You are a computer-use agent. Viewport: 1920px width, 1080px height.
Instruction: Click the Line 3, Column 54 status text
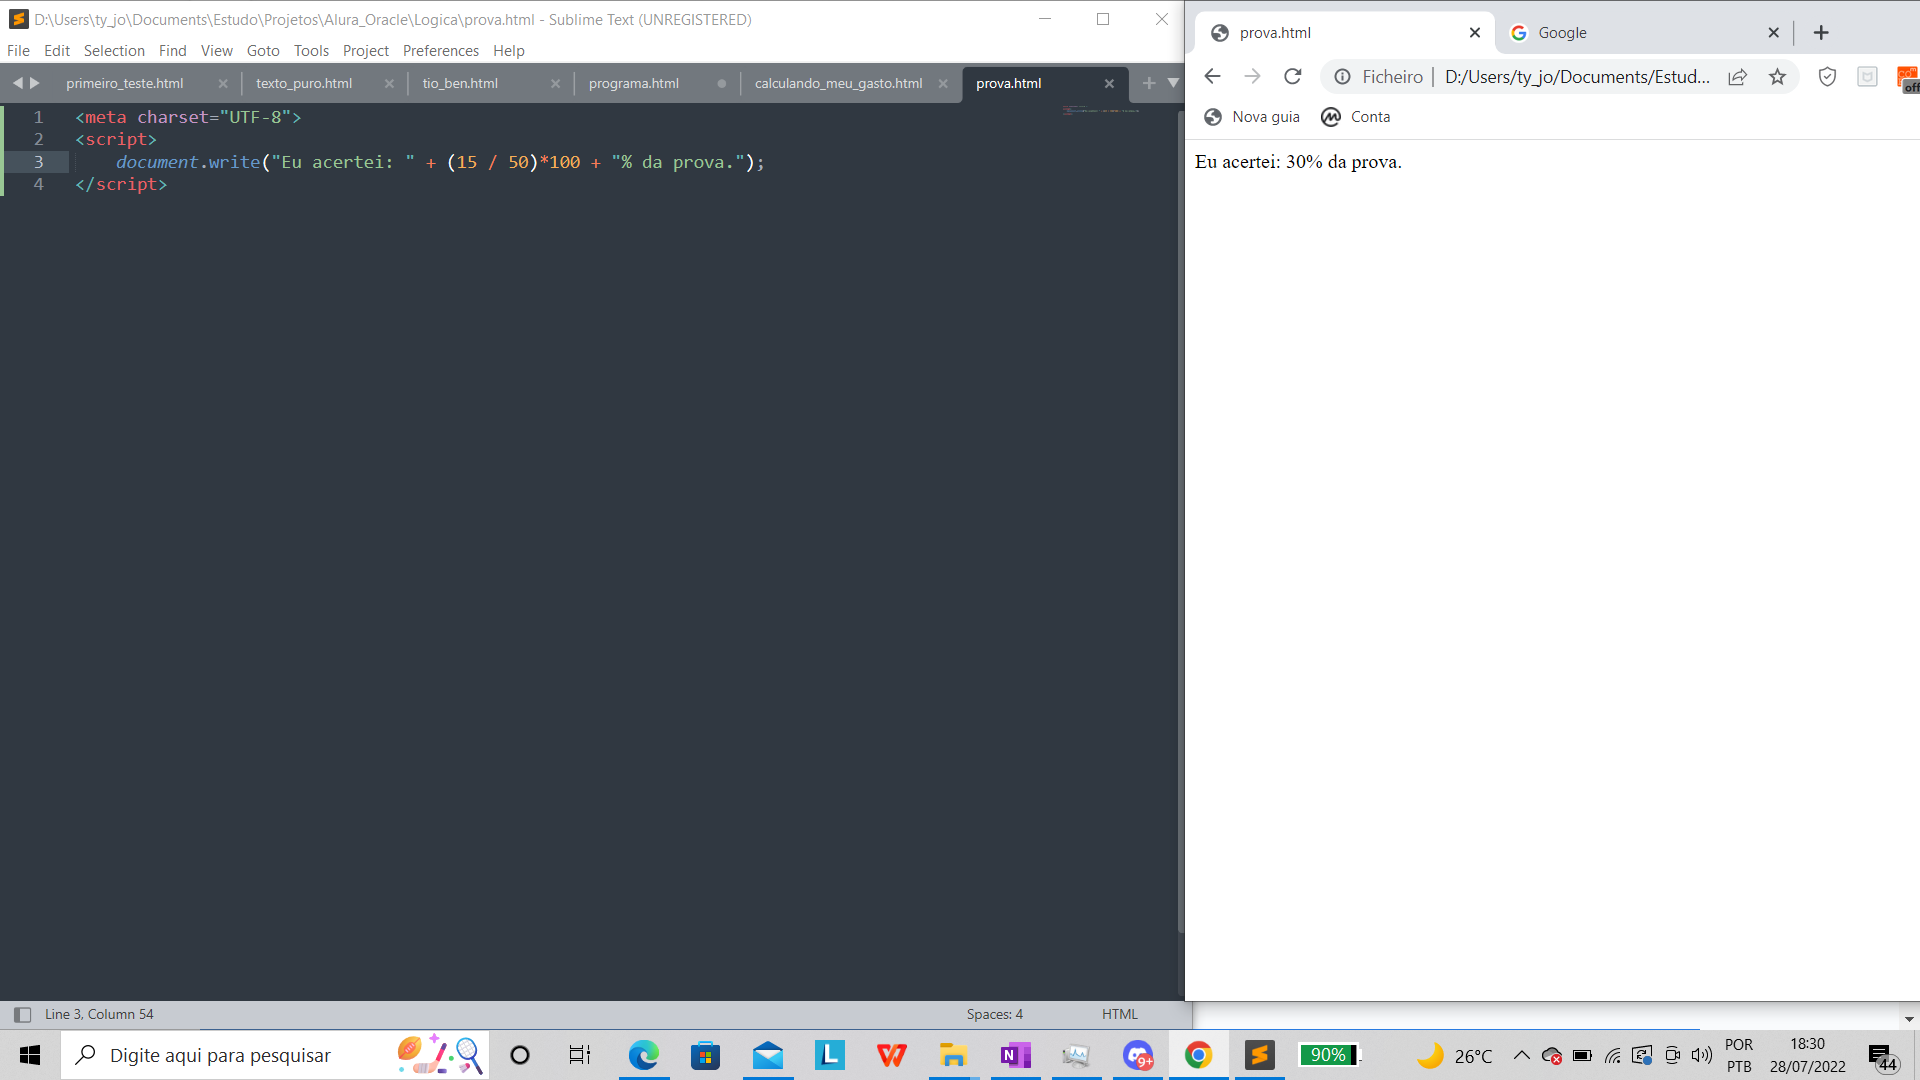[x=99, y=1014]
